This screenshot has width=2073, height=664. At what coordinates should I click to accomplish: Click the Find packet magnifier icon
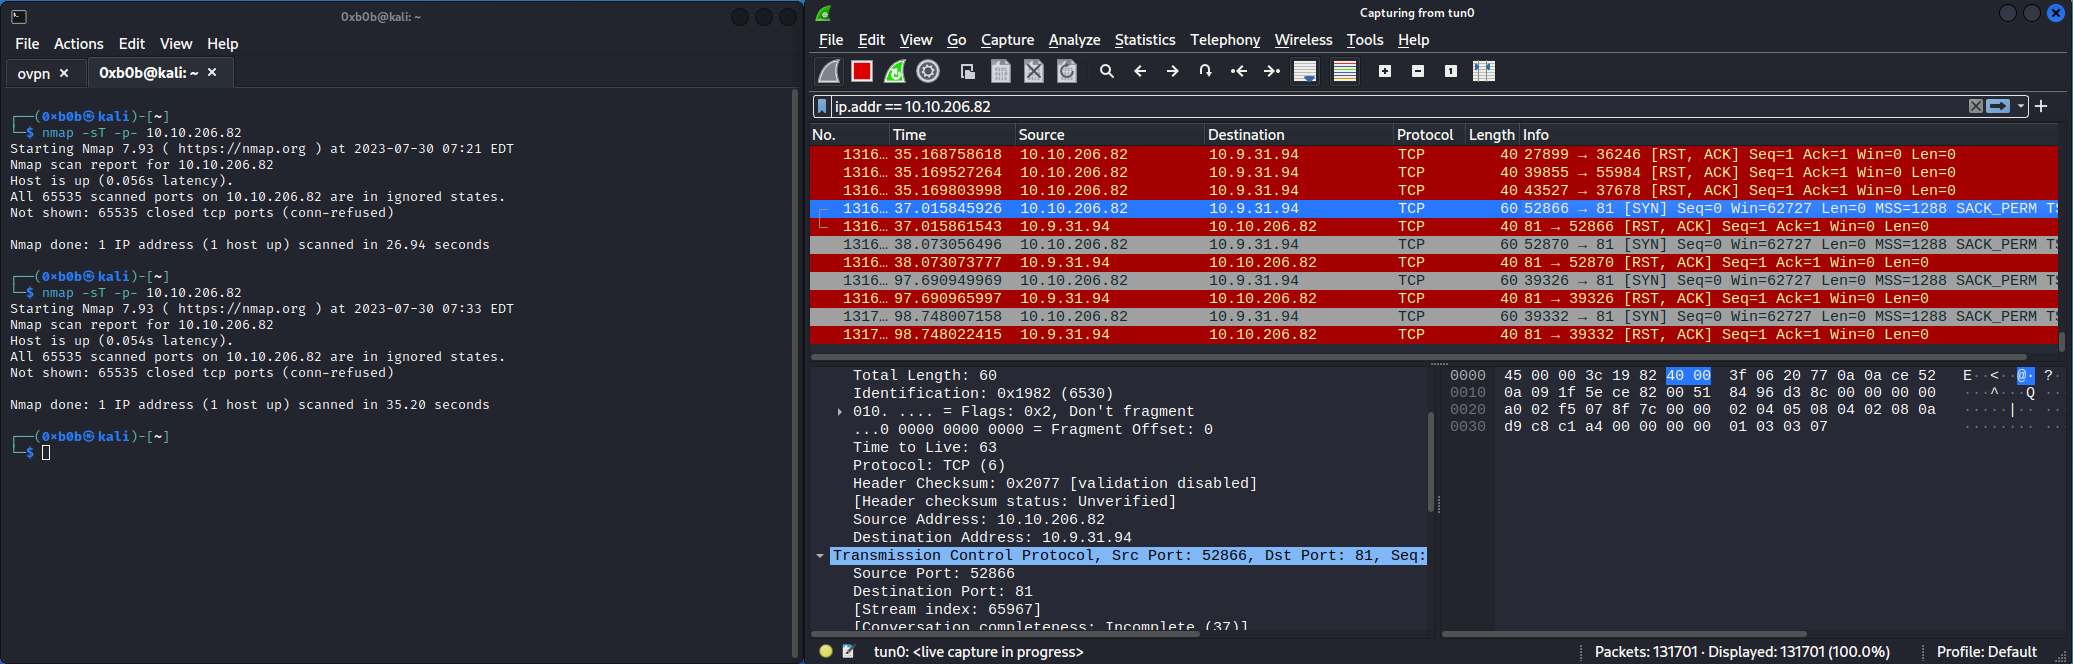click(x=1106, y=71)
